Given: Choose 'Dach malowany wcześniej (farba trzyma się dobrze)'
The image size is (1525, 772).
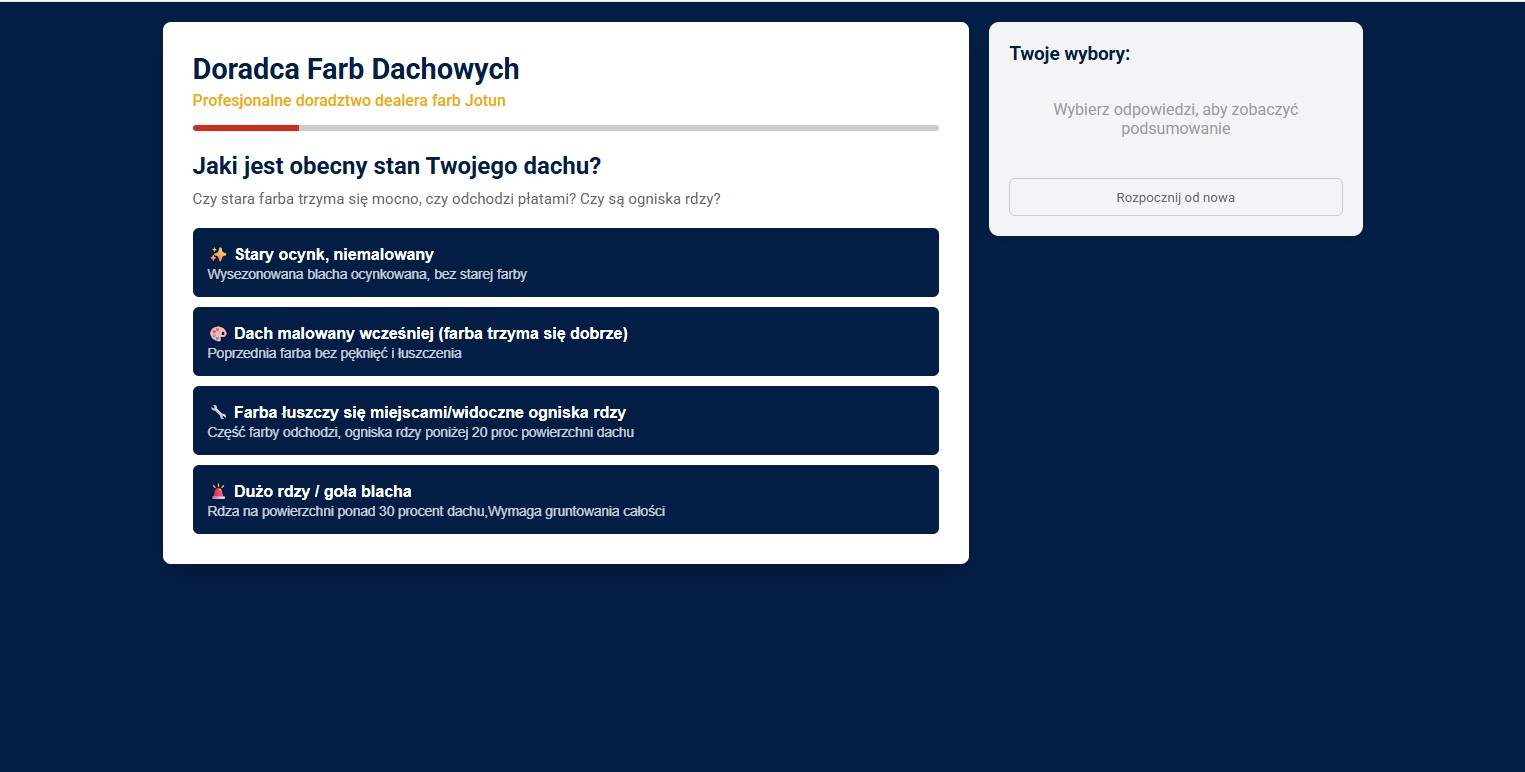Looking at the screenshot, I should (x=565, y=341).
